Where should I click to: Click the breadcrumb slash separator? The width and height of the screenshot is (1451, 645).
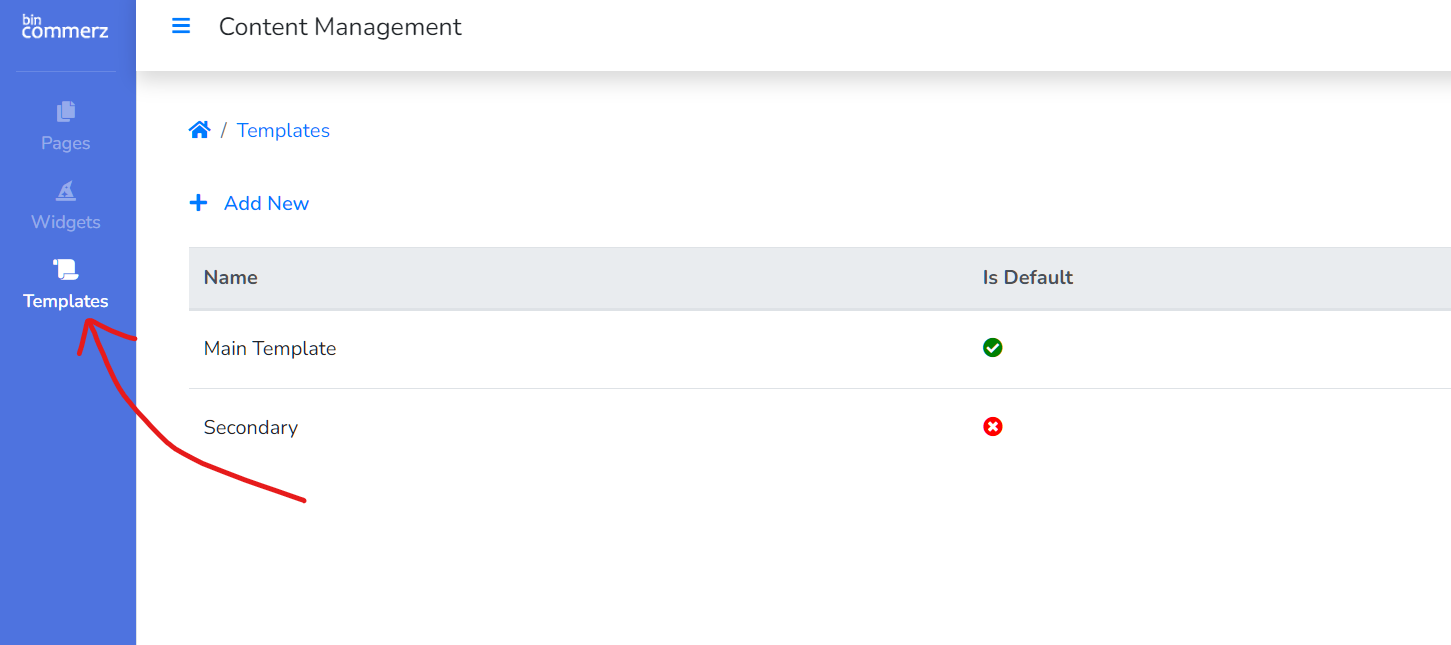(223, 130)
